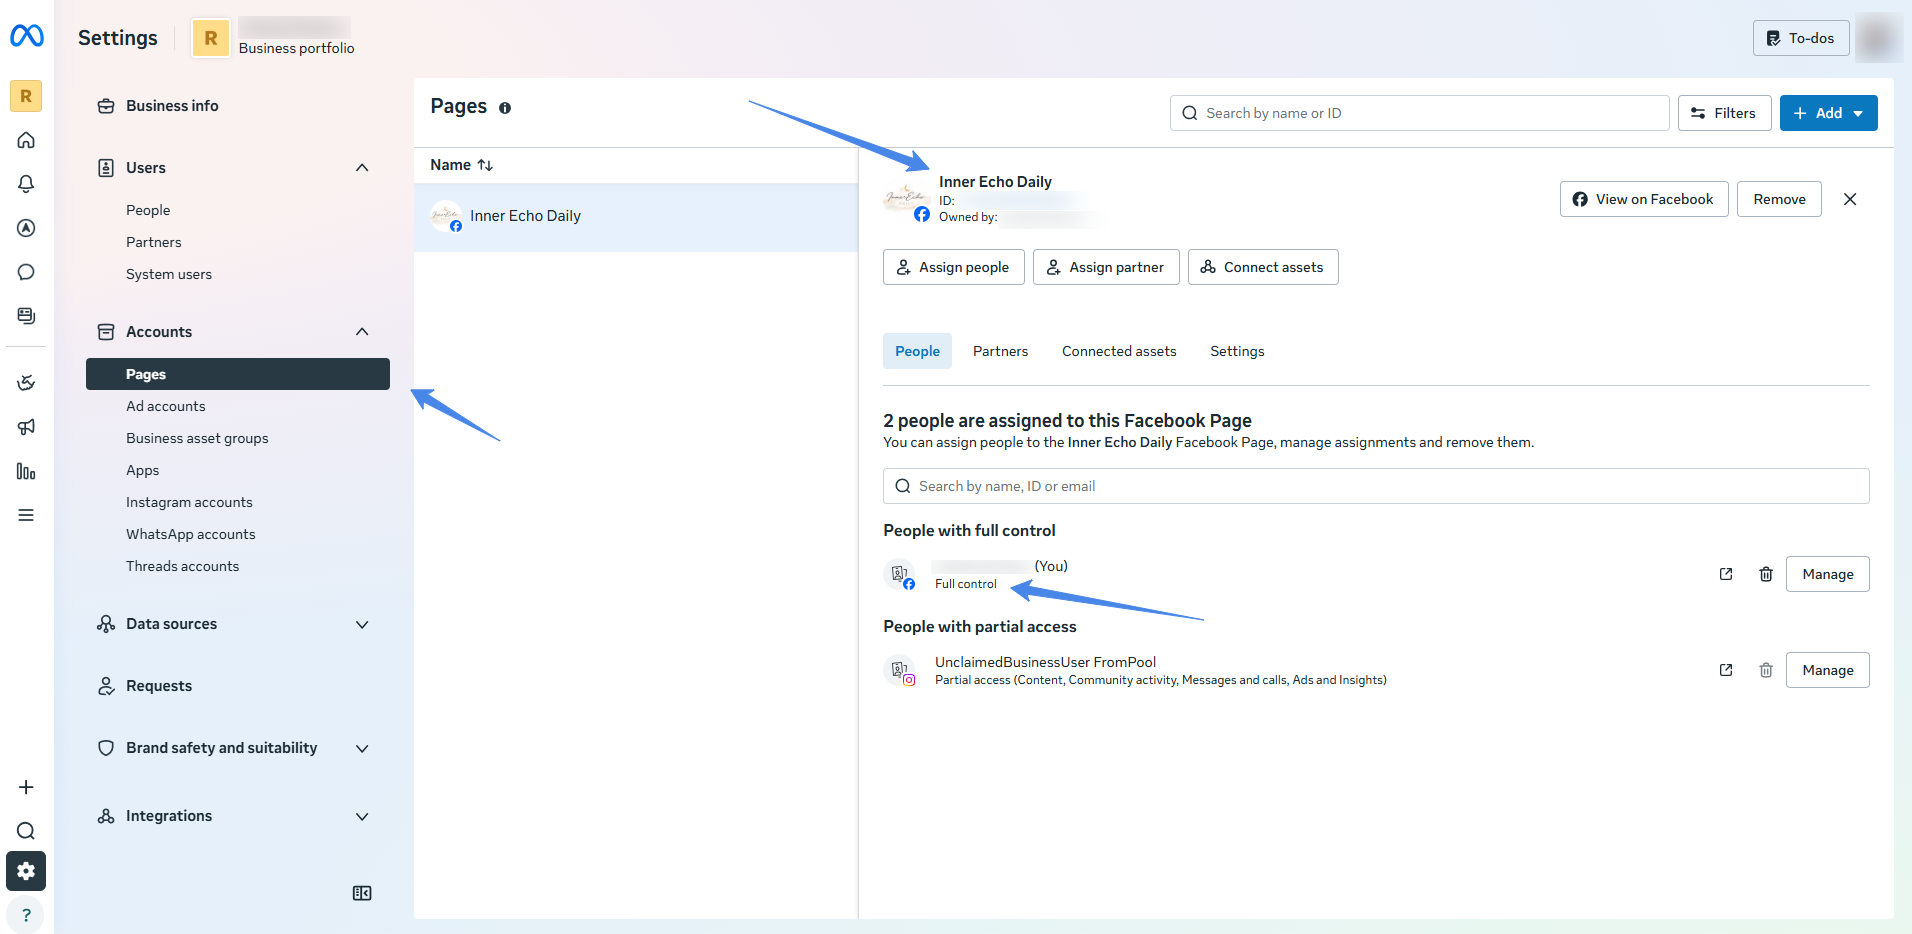Click the search magnifier icon in rail
Screen dimensions: 1912x934
point(26,831)
